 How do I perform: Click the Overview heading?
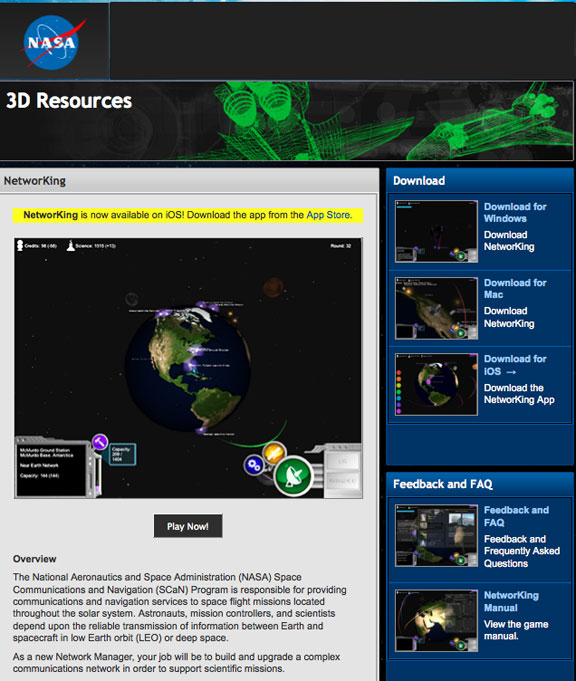click(x=34, y=559)
